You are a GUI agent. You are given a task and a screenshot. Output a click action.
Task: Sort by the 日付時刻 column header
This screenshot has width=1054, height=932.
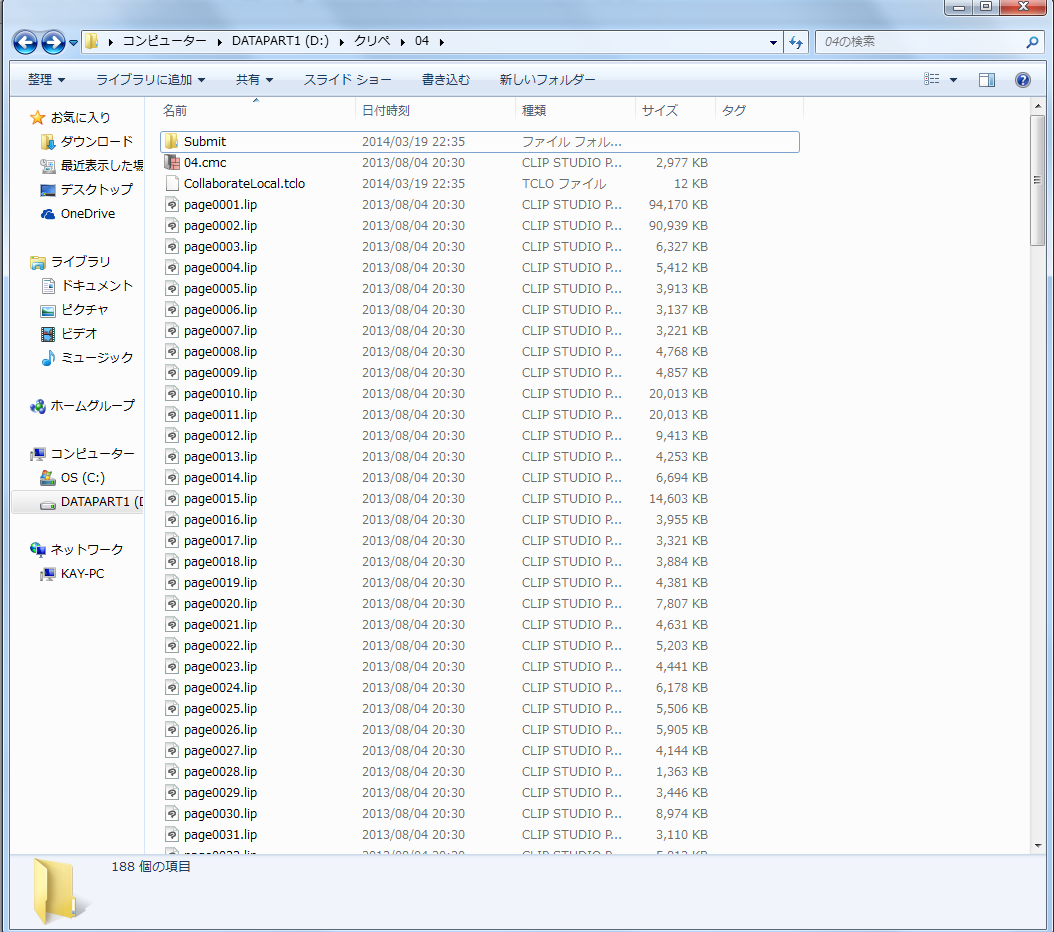[385, 111]
